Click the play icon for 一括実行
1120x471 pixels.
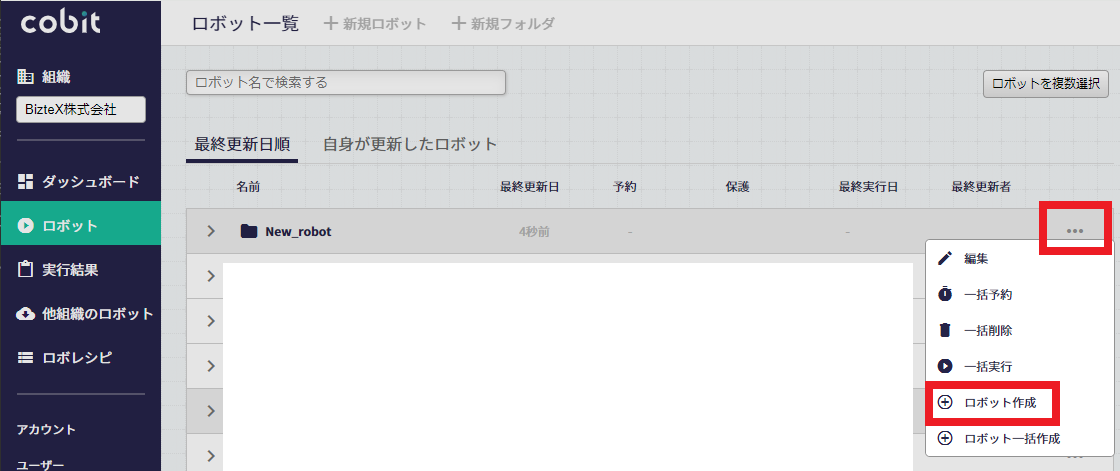pyautogui.click(x=945, y=366)
